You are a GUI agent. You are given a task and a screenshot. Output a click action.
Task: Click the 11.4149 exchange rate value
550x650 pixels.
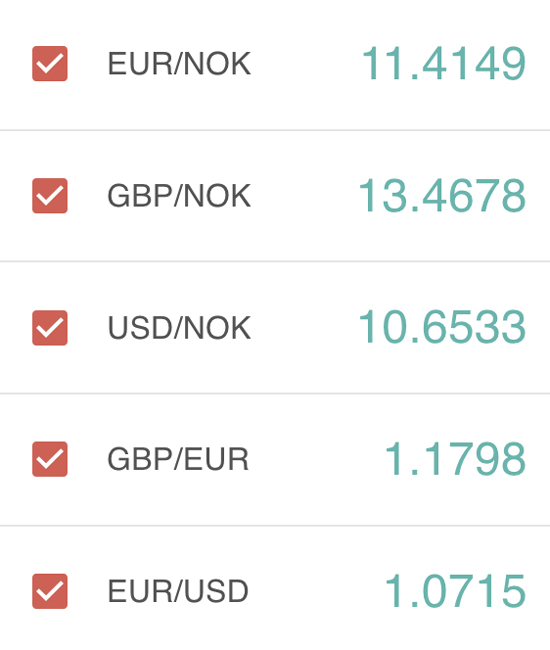[x=444, y=63]
